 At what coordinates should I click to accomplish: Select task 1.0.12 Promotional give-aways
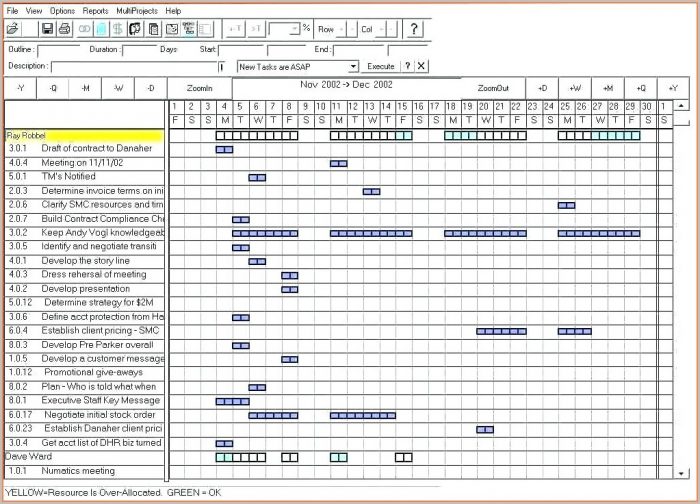(x=84, y=372)
